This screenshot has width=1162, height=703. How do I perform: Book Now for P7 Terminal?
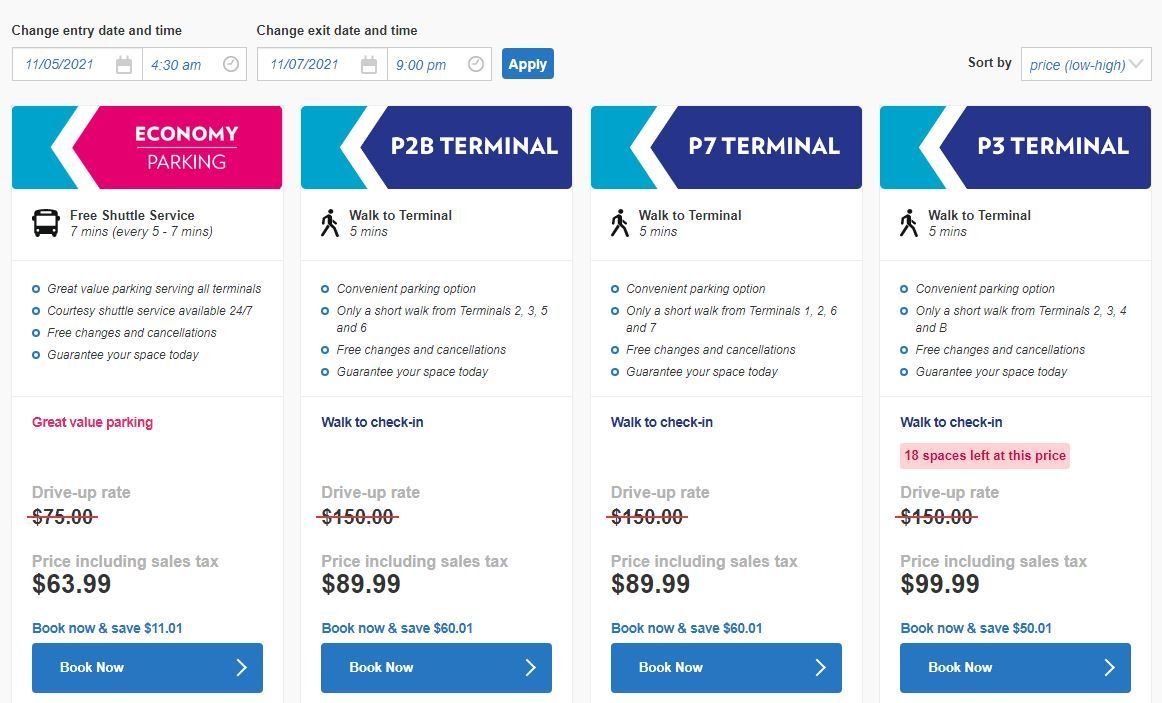[726, 667]
